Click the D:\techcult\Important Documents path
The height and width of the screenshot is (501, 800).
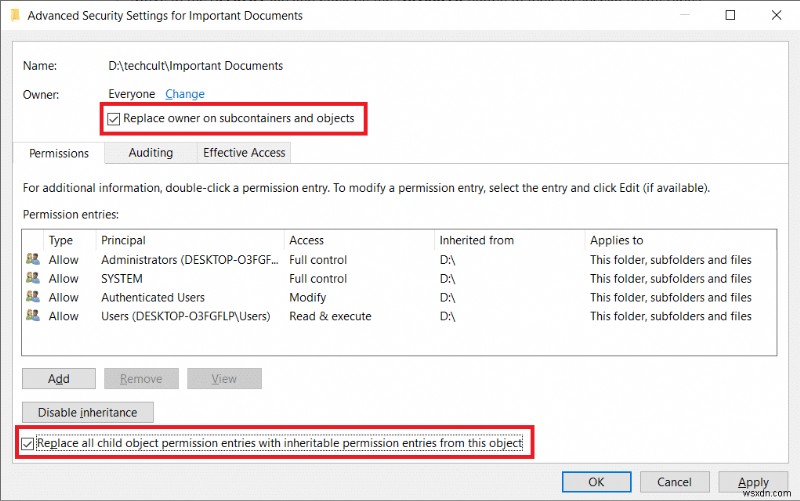click(x=195, y=66)
